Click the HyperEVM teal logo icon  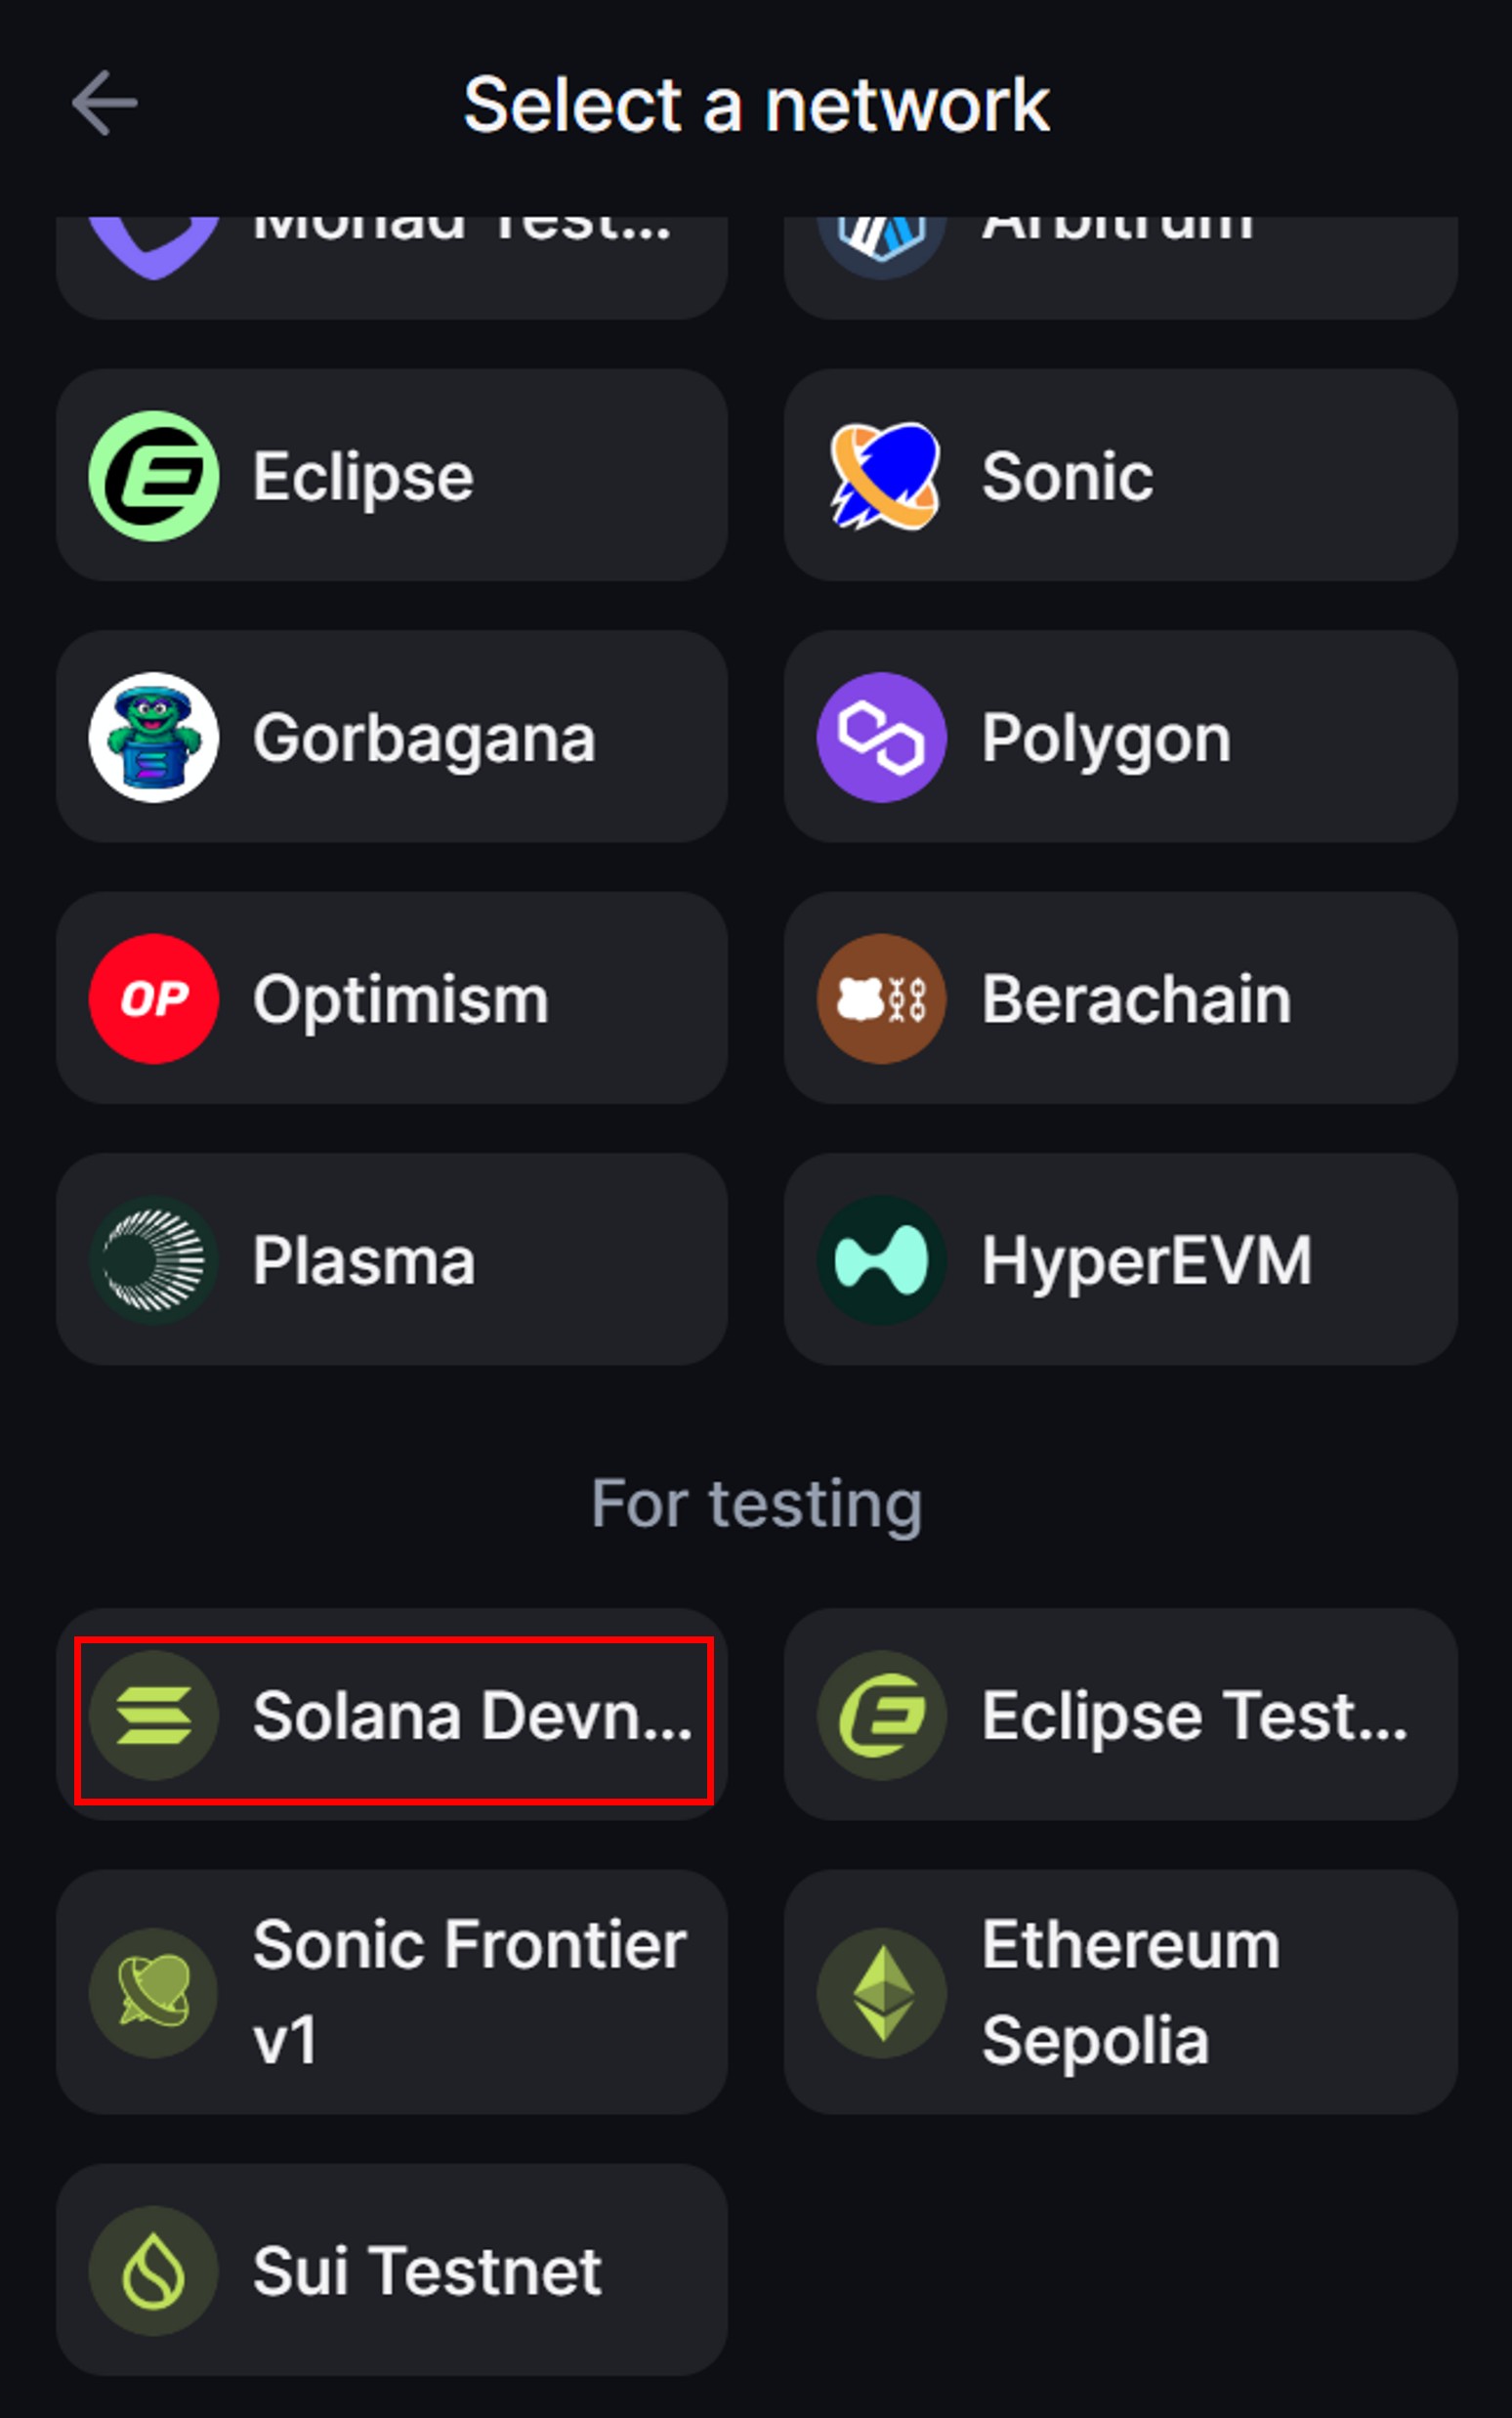click(x=882, y=1260)
